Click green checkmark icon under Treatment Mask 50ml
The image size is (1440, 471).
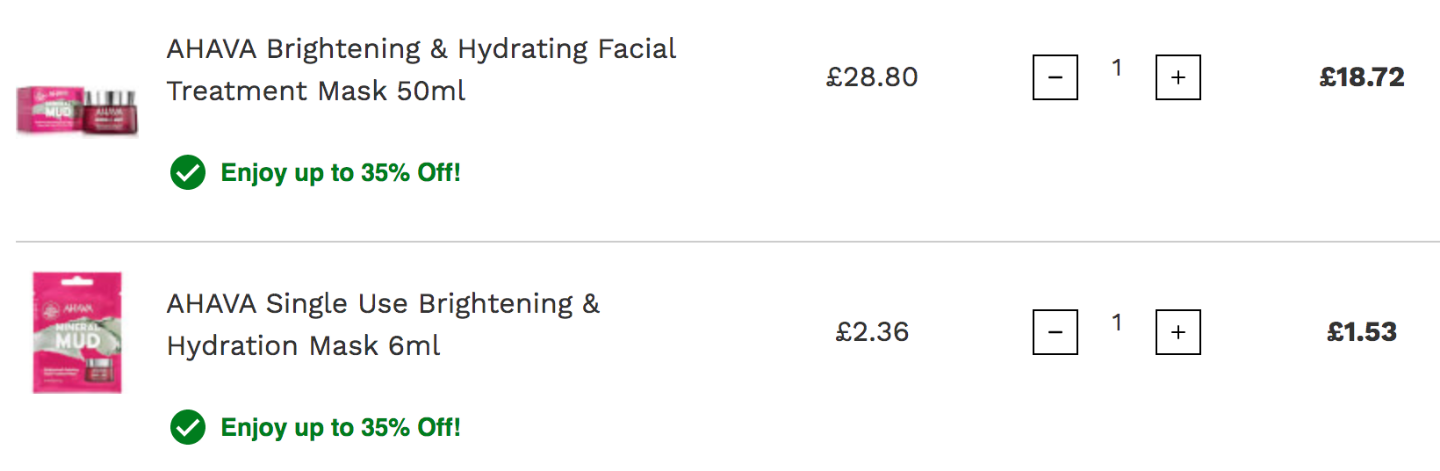click(x=187, y=173)
